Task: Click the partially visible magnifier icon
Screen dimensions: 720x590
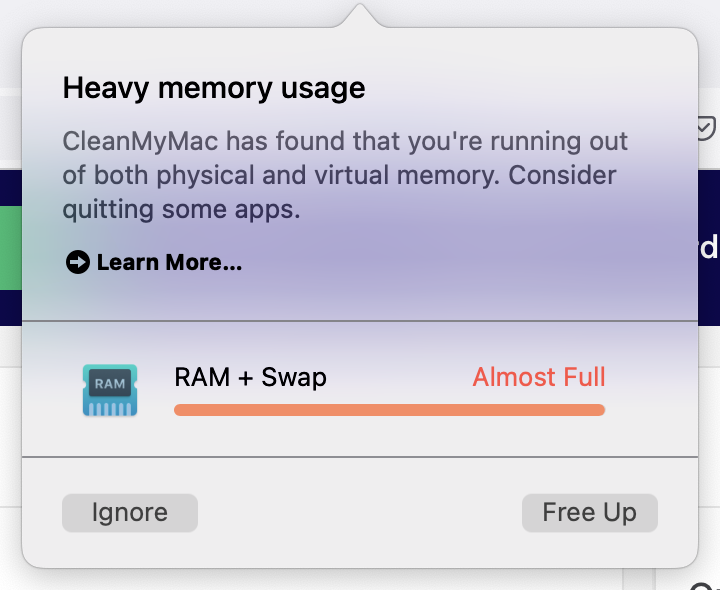Action: click(x=703, y=585)
